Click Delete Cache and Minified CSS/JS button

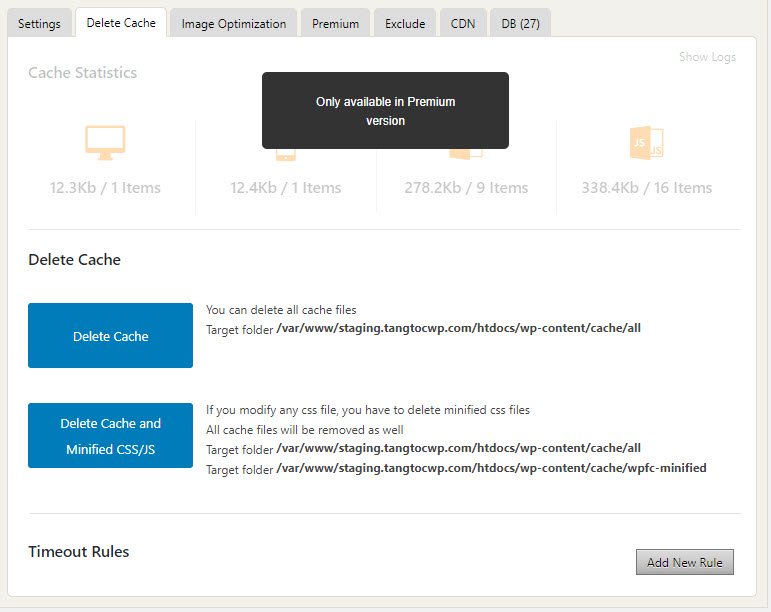[111, 436]
